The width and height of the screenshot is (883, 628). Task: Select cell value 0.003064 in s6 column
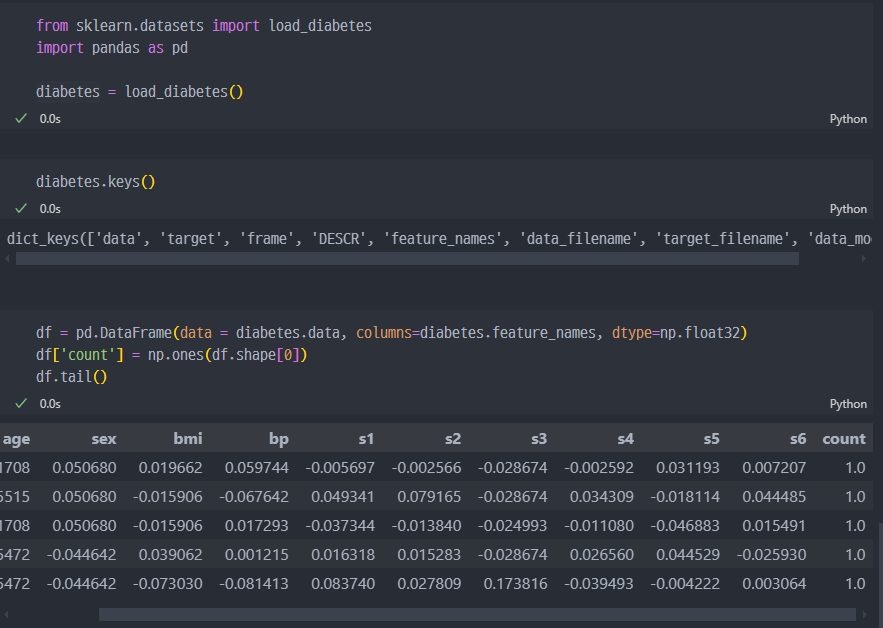(774, 584)
